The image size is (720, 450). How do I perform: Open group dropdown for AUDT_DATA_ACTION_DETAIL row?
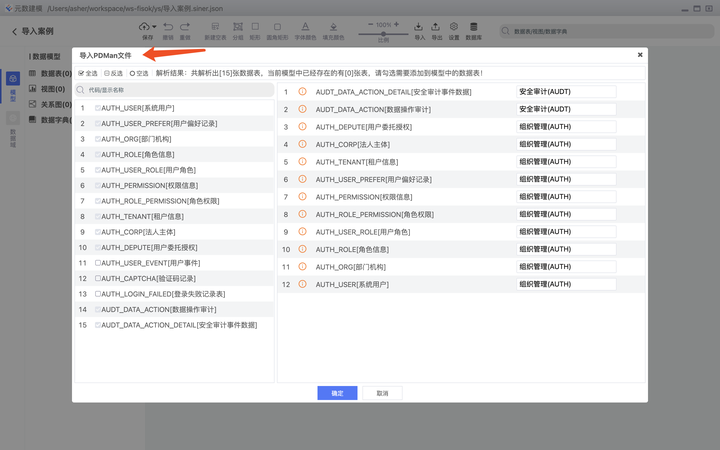(x=566, y=92)
